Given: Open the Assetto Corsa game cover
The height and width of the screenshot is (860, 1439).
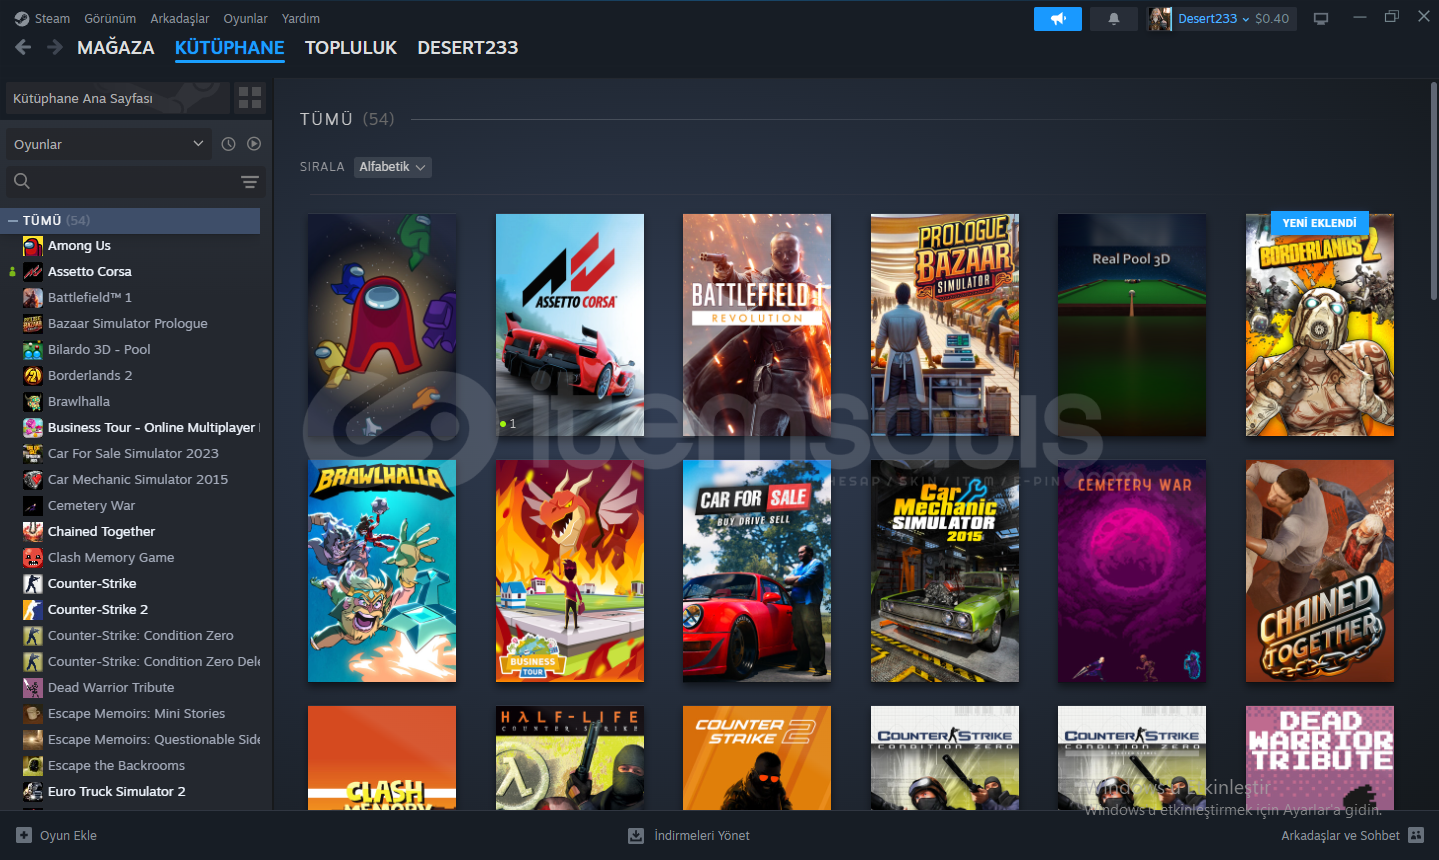Looking at the screenshot, I should 570,325.
